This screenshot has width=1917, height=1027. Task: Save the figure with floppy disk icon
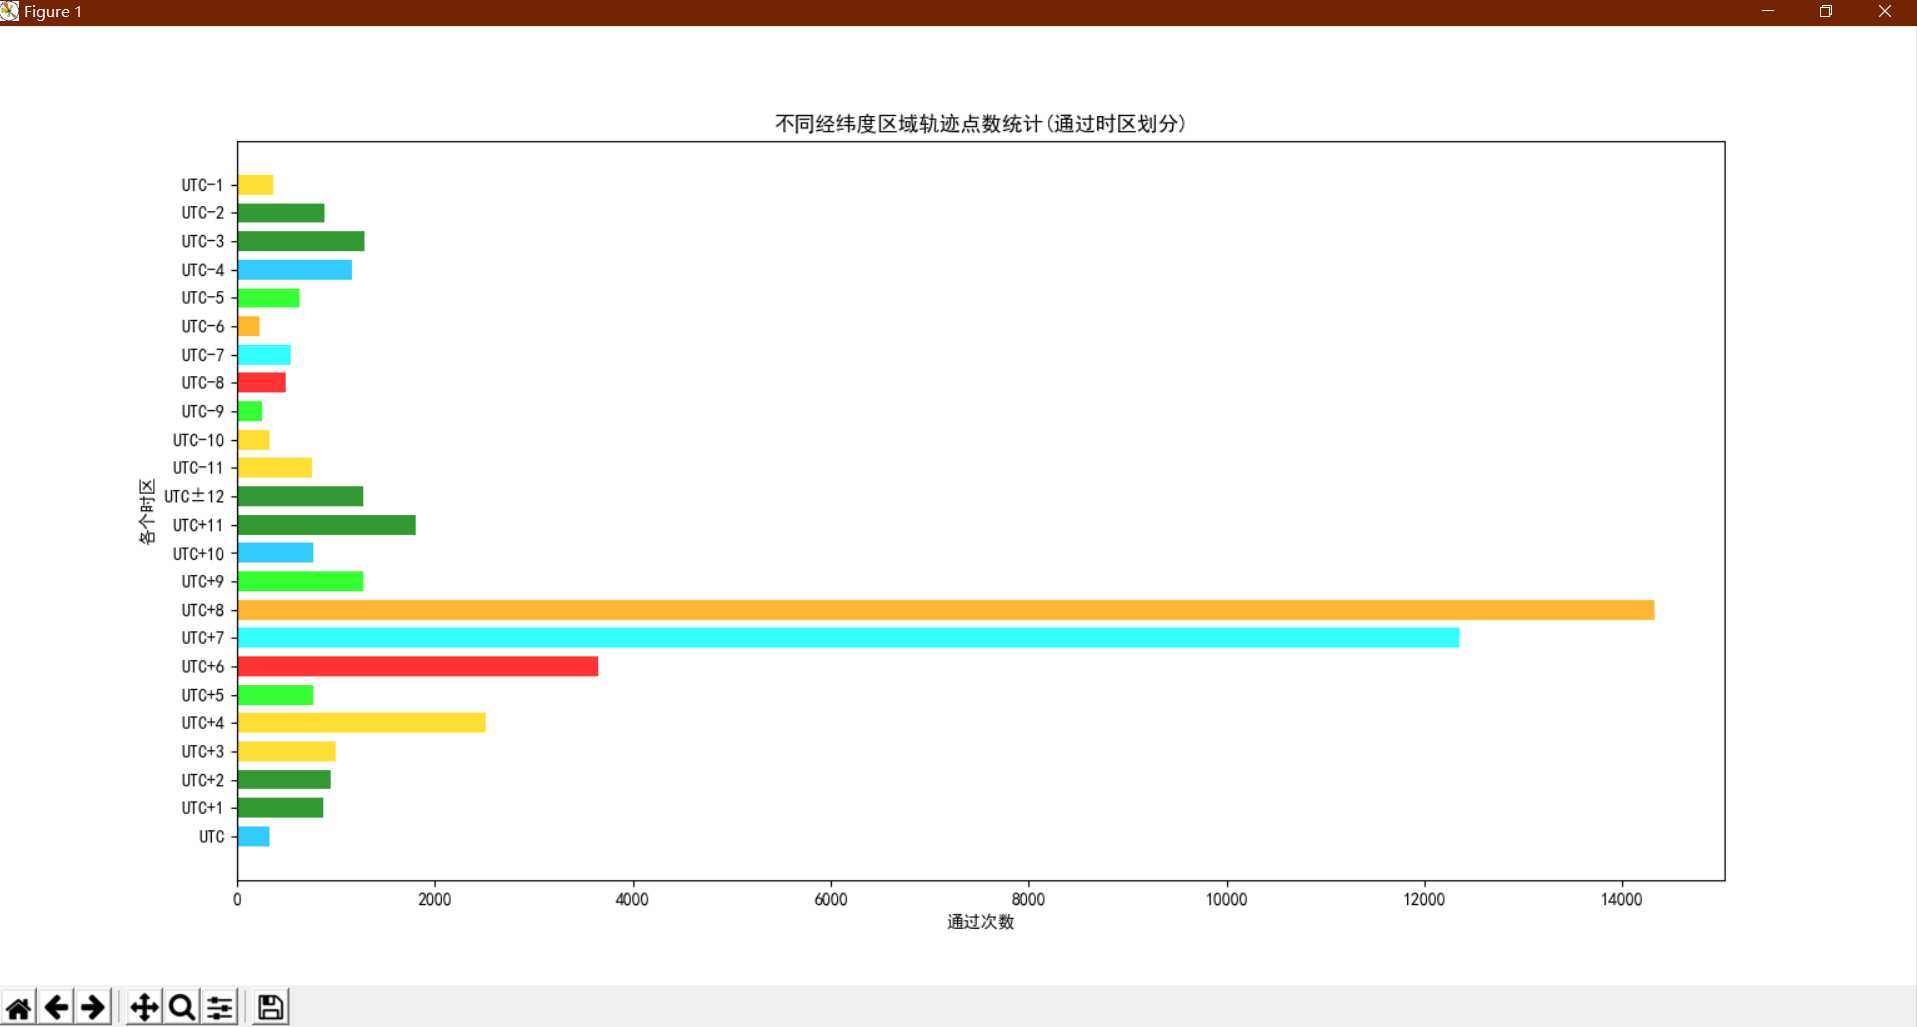(270, 1007)
